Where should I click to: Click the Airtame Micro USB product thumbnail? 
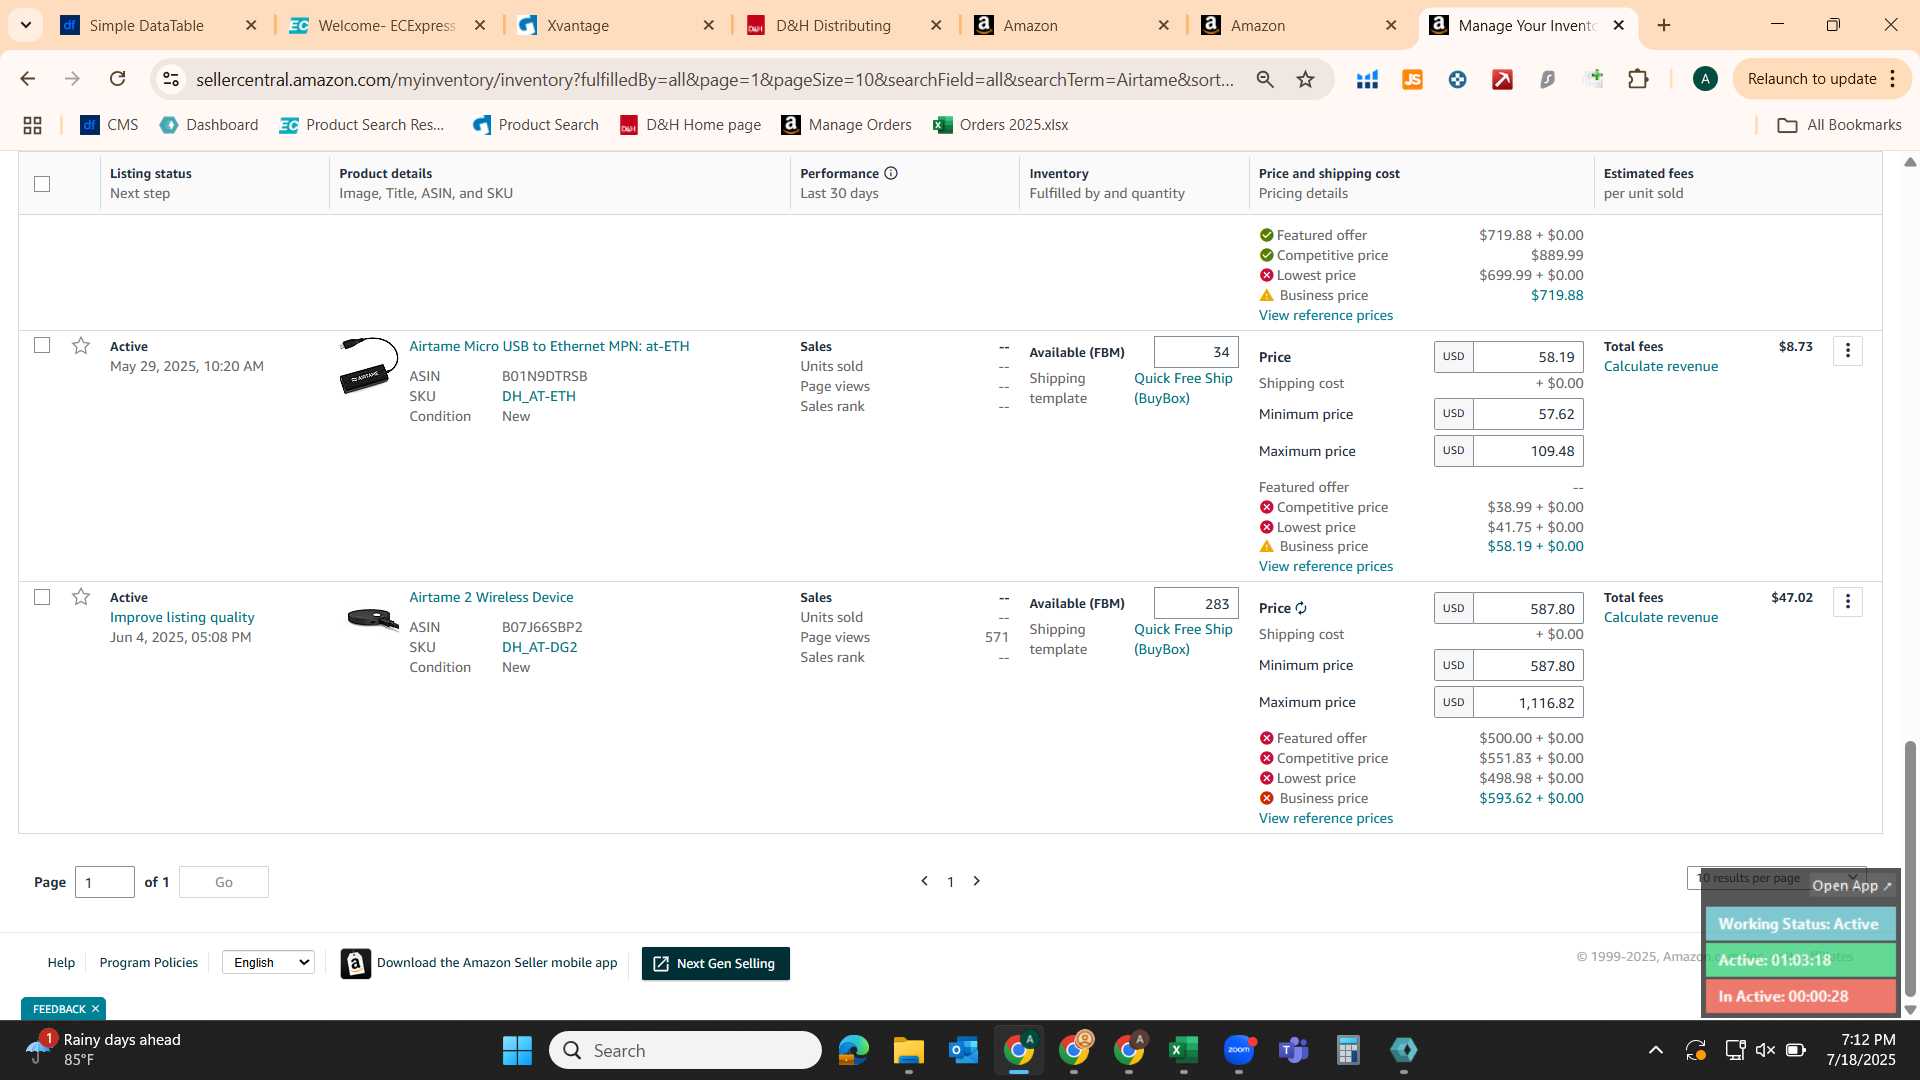[369, 366]
